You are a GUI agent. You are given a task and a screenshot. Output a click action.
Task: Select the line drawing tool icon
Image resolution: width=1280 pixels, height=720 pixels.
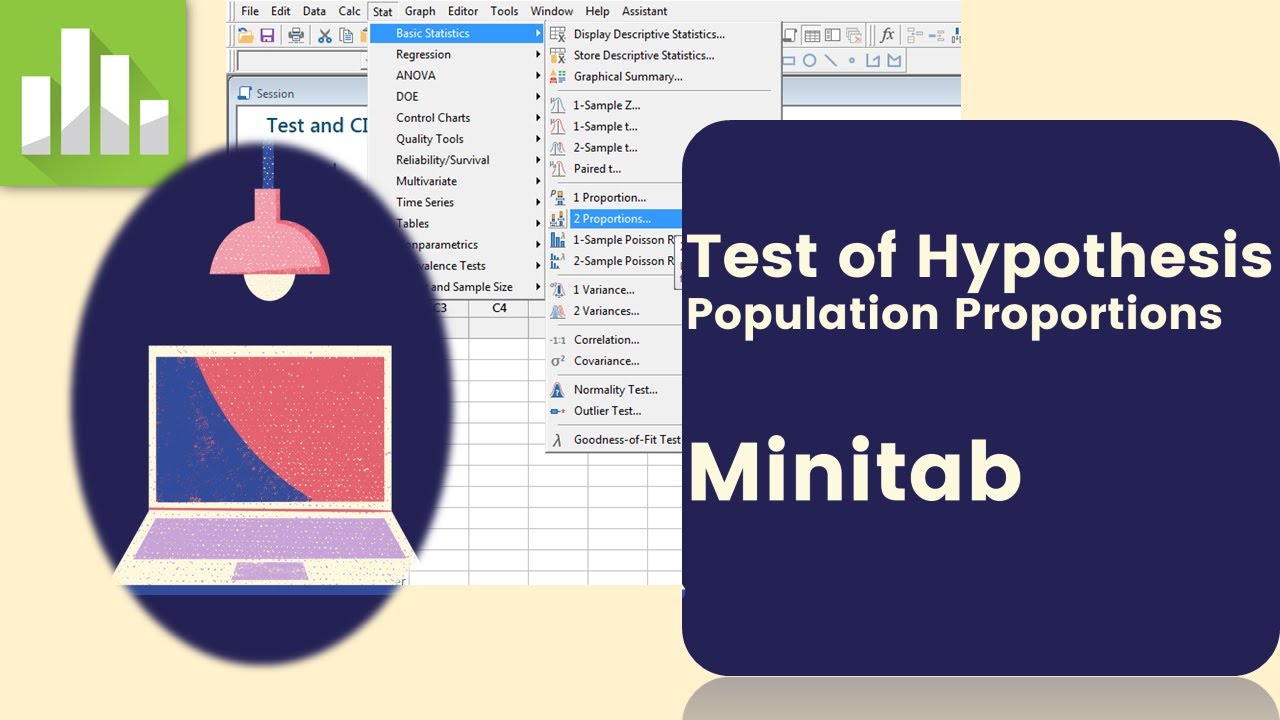(830, 61)
